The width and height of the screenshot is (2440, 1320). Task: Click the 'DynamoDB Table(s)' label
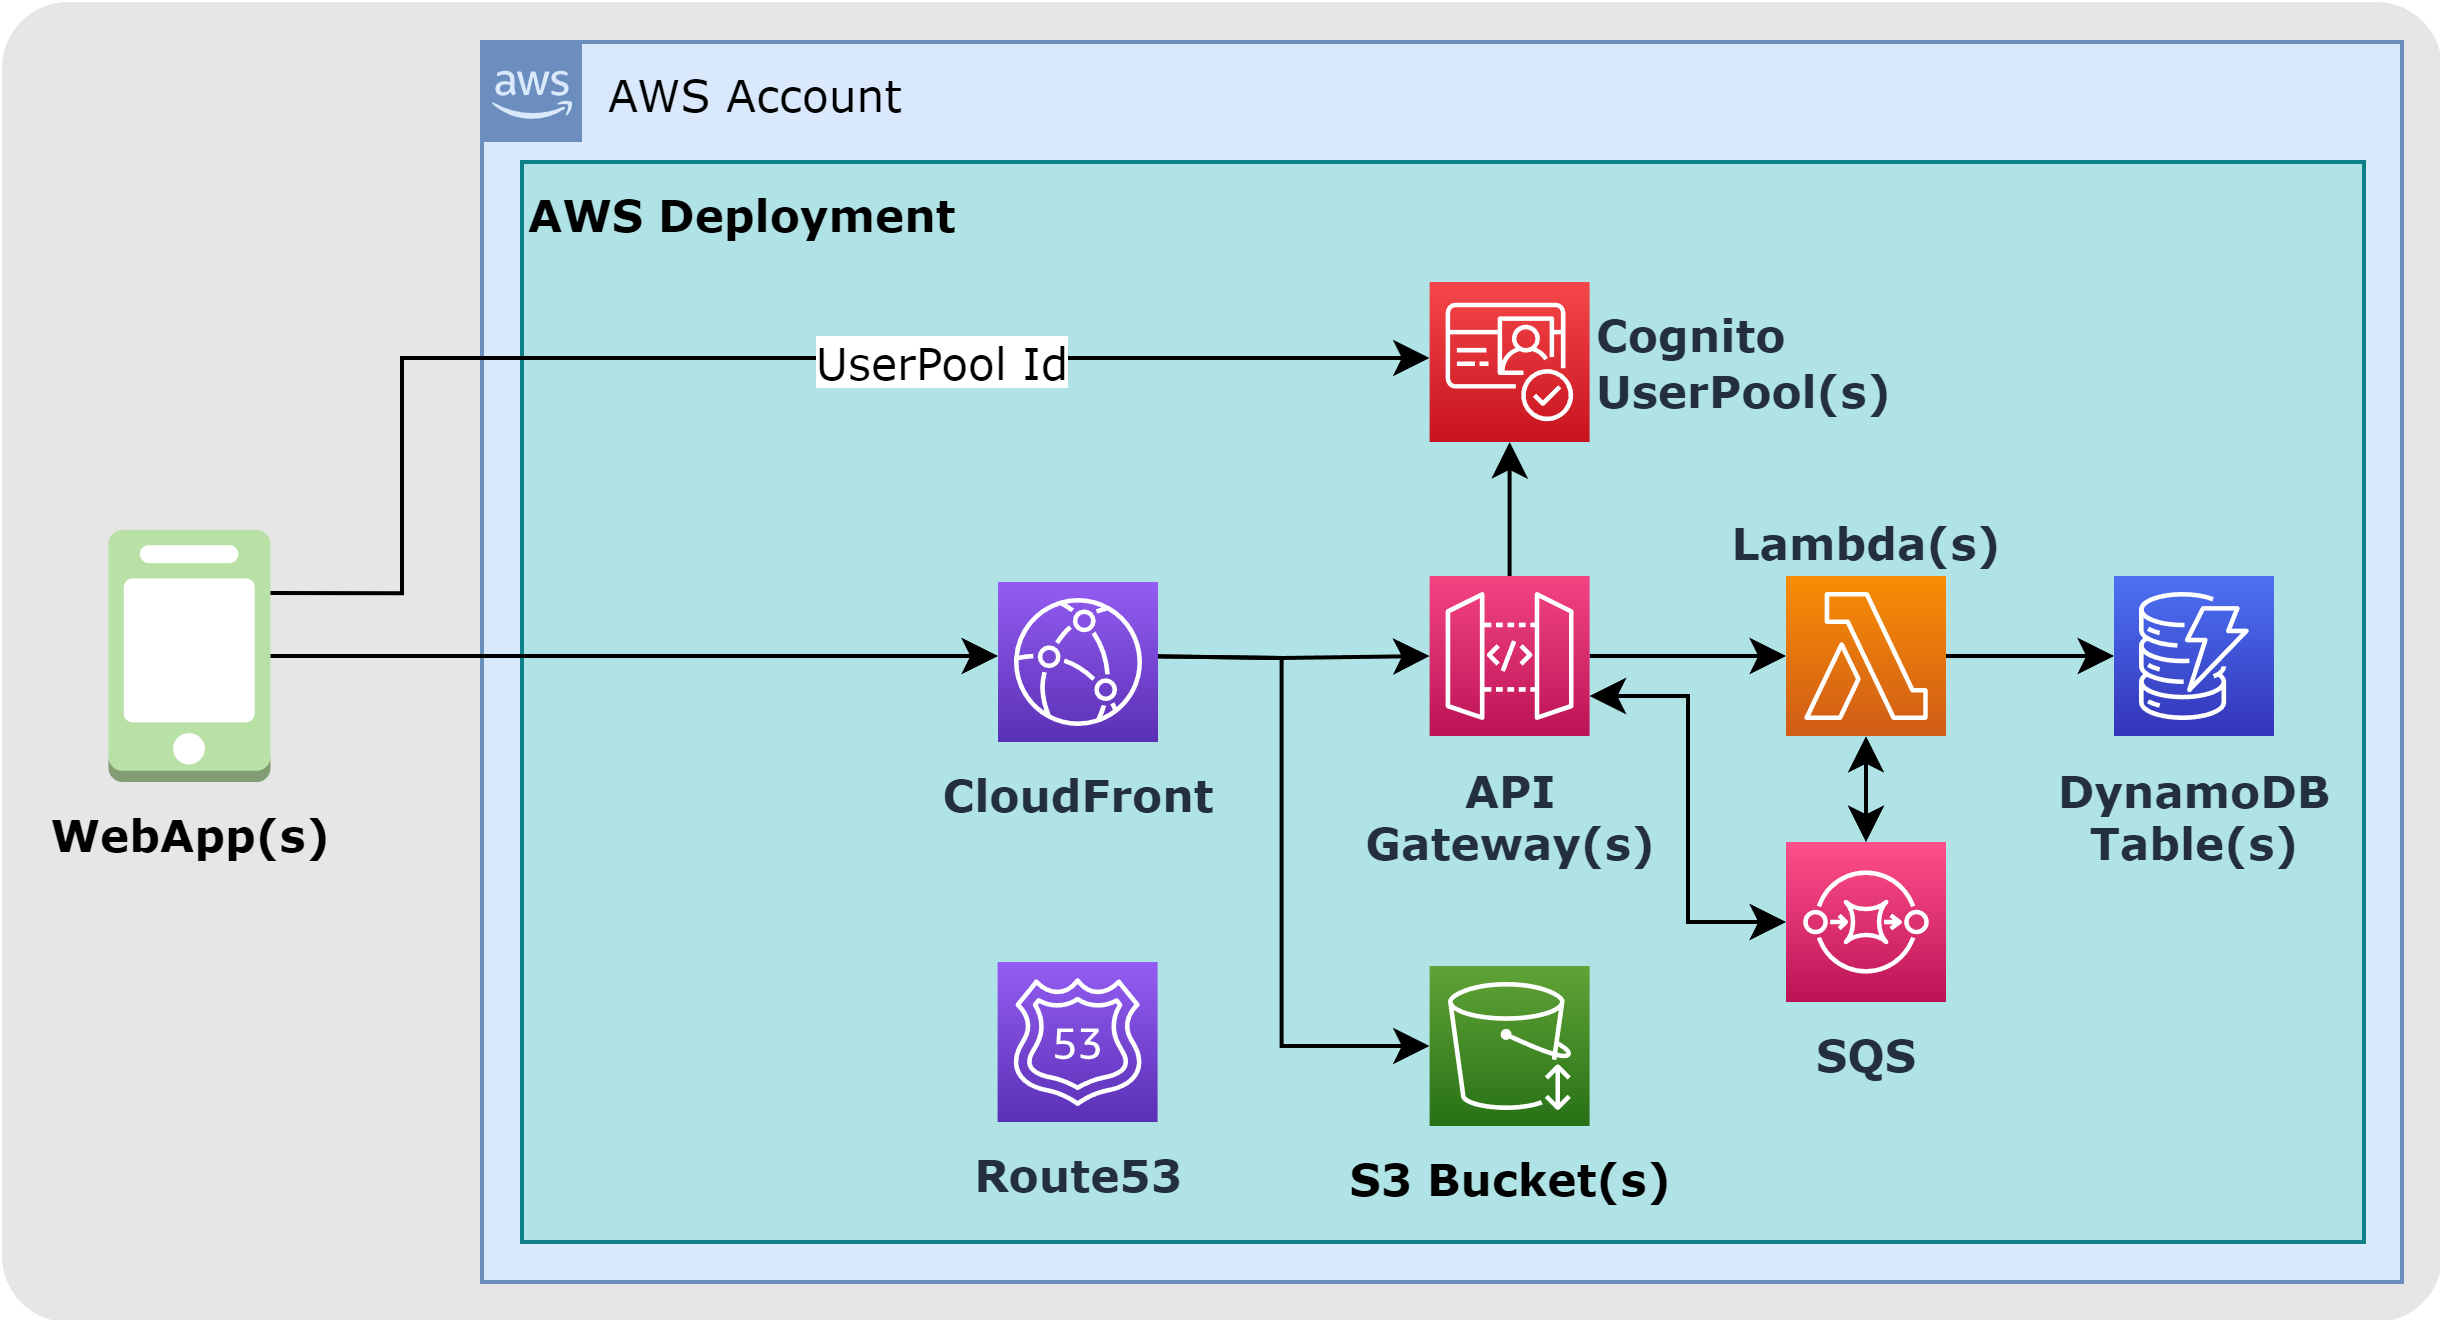(x=2194, y=819)
